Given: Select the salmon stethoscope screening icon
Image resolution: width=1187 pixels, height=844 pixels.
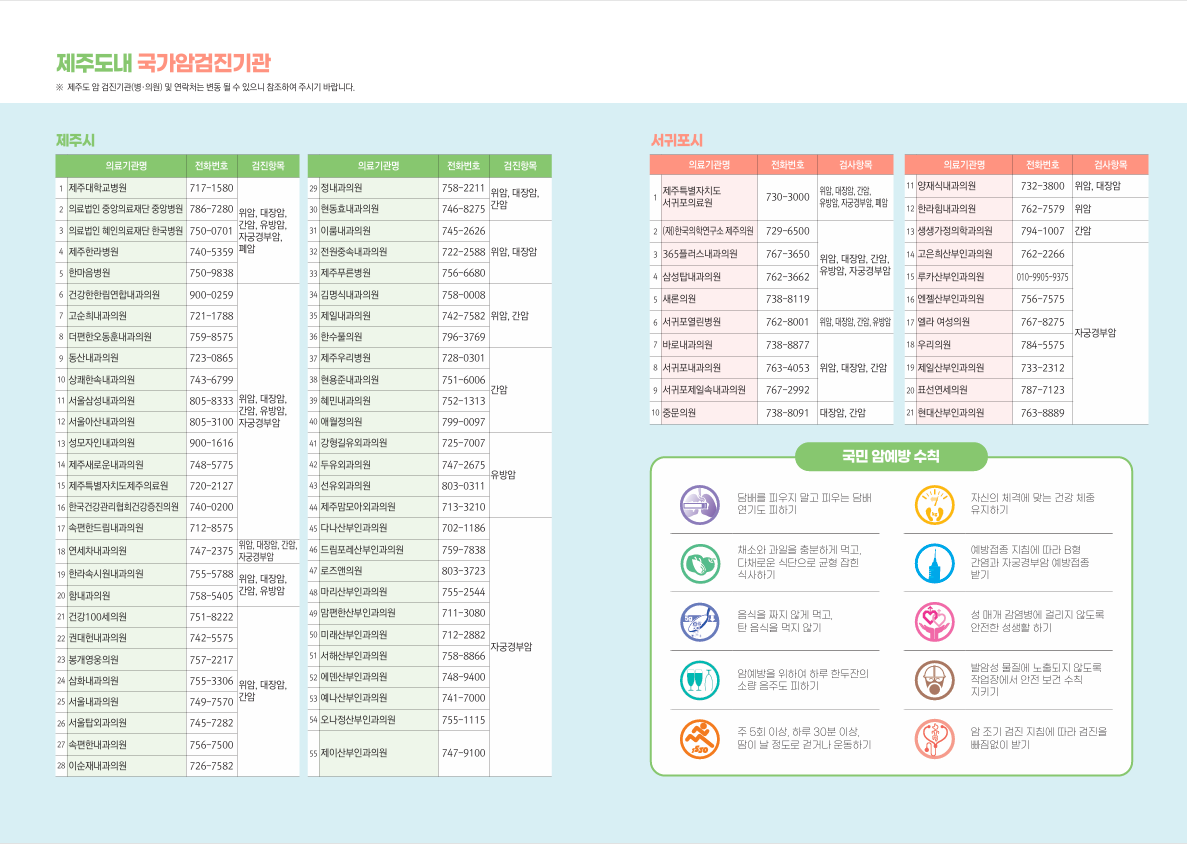Looking at the screenshot, I should (935, 739).
